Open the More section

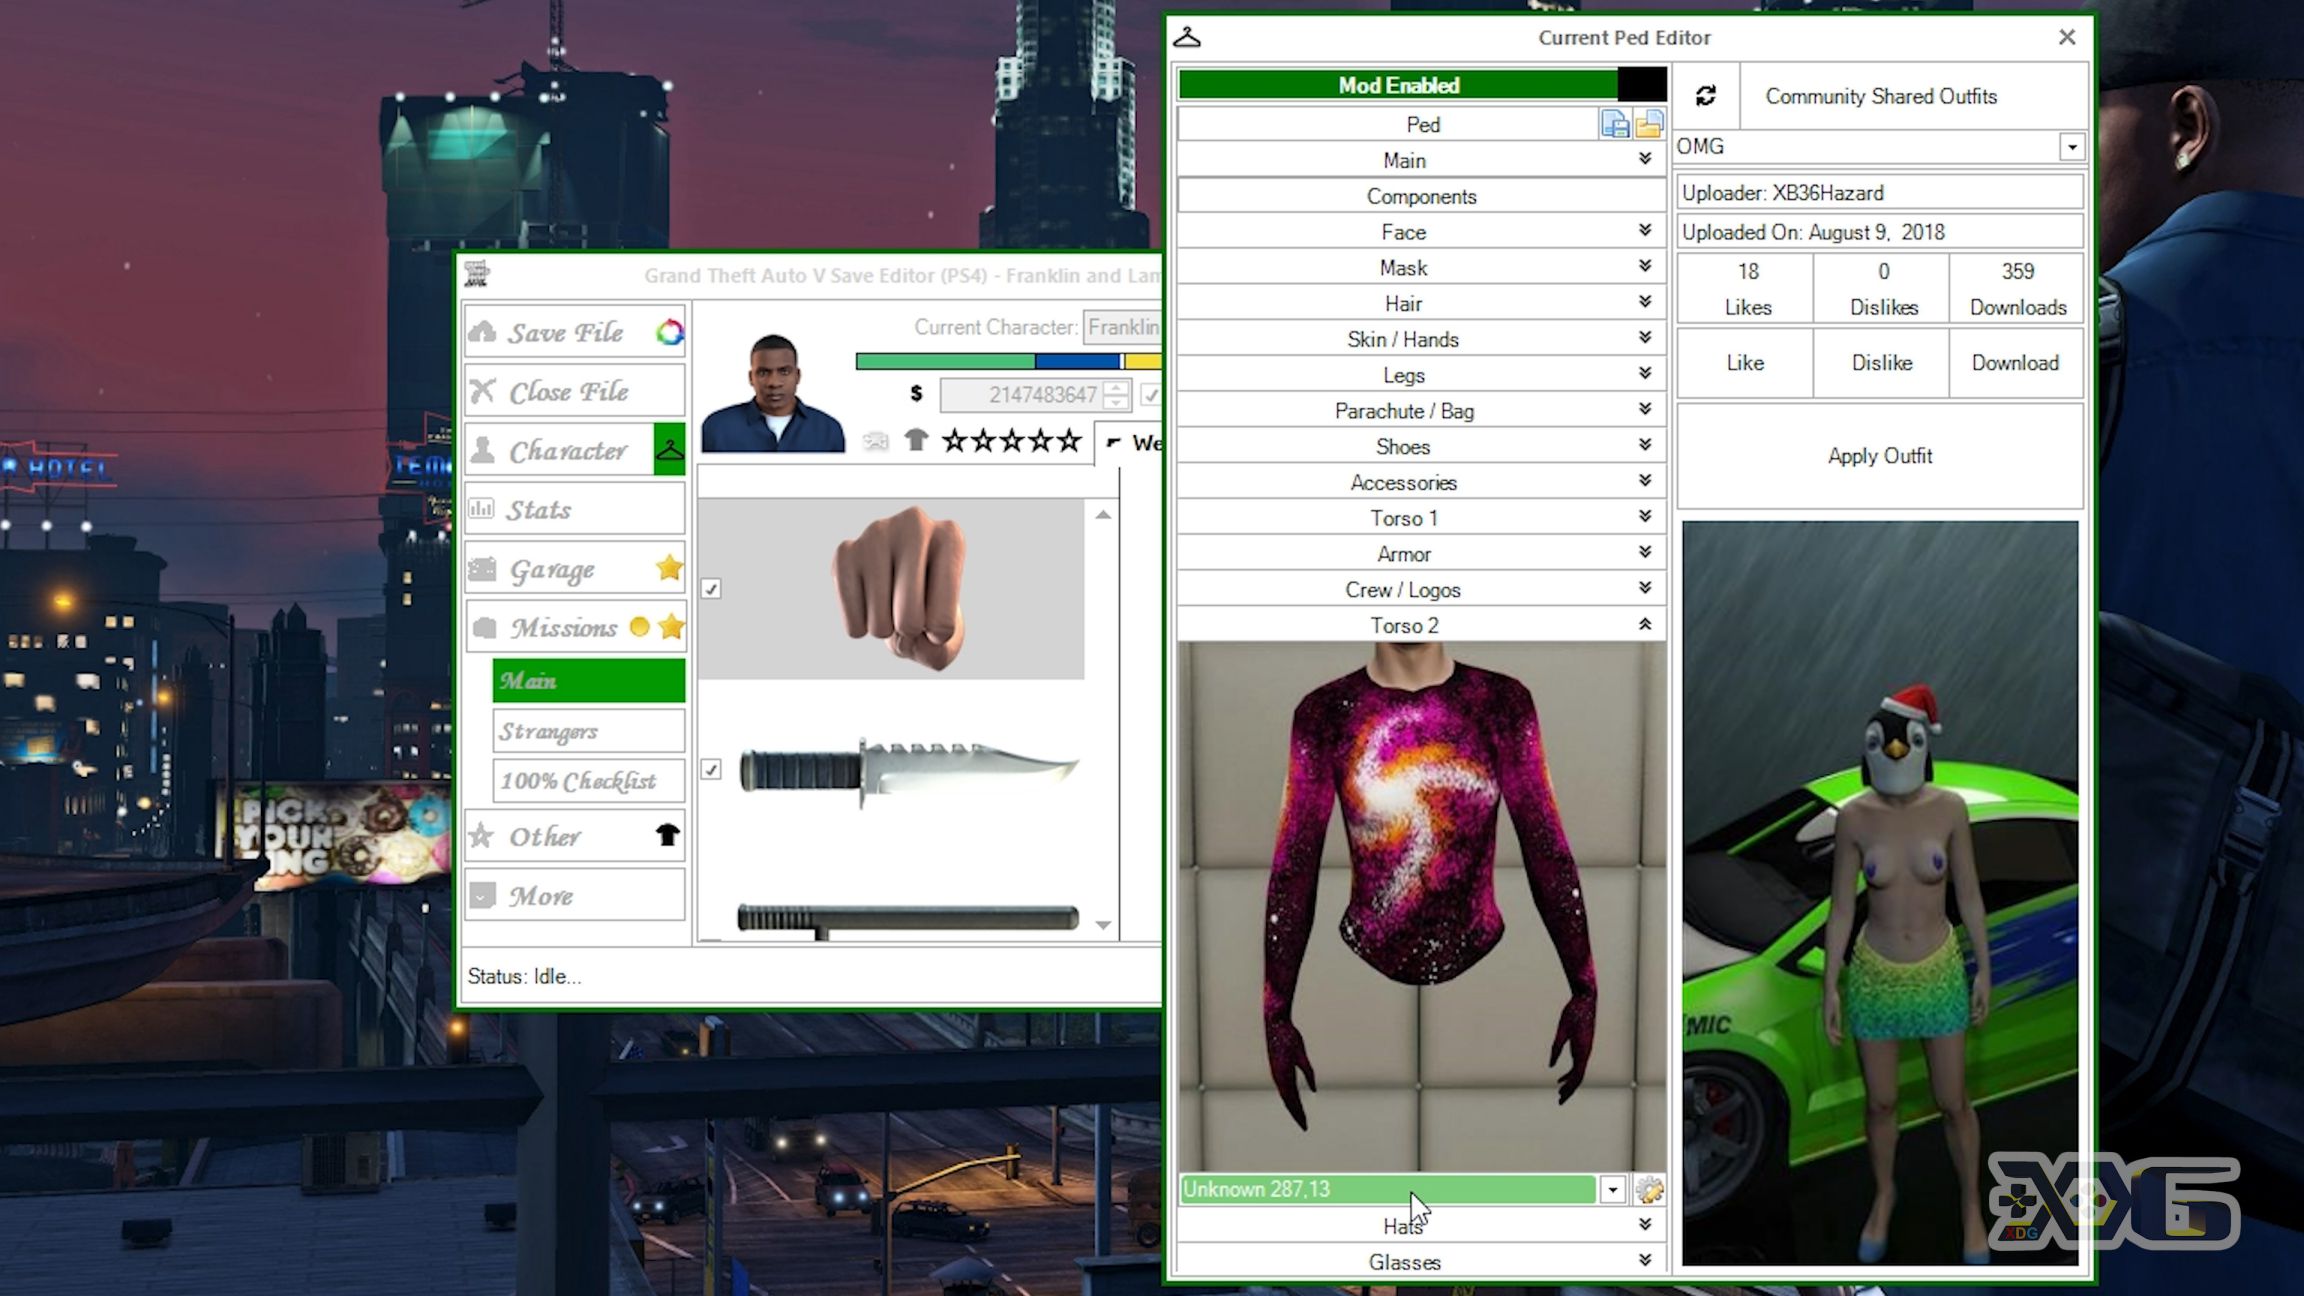coord(575,894)
